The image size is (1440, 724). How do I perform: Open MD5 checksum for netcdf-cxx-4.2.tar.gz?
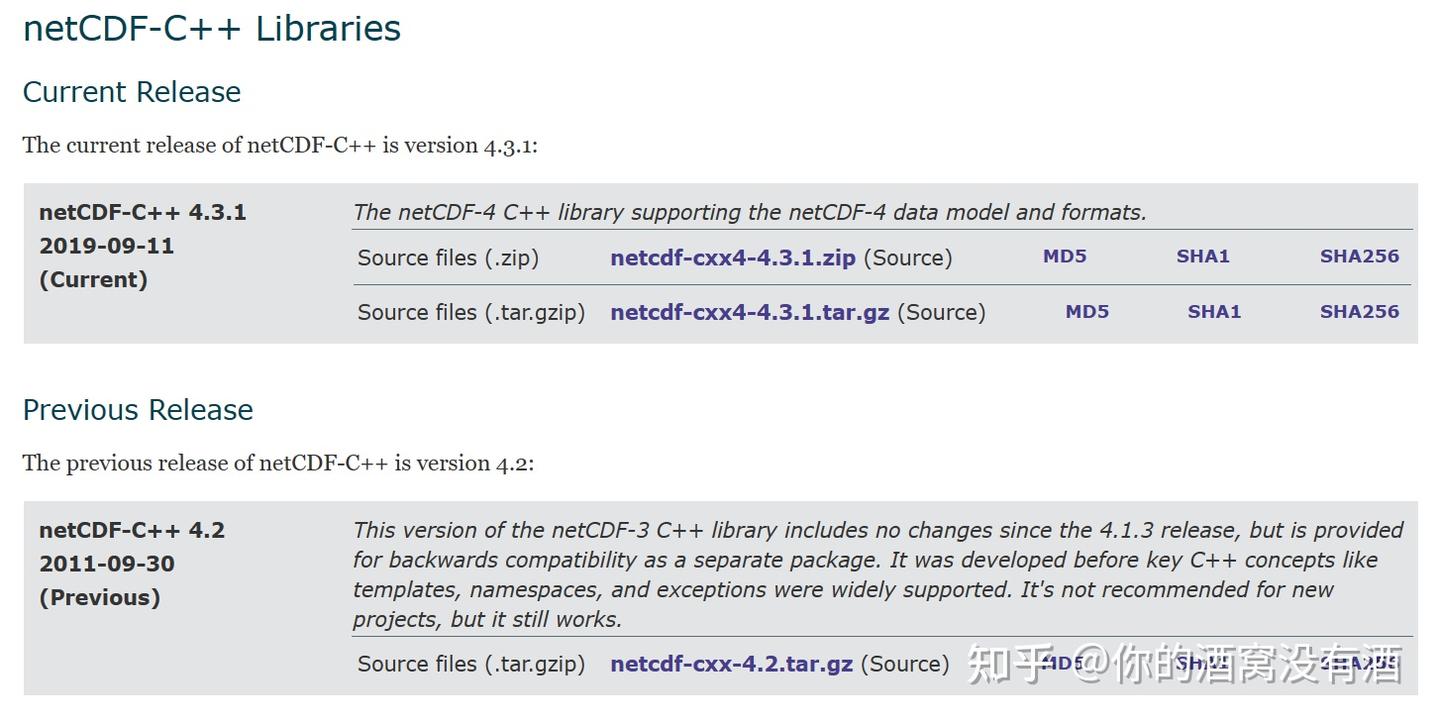point(1061,663)
